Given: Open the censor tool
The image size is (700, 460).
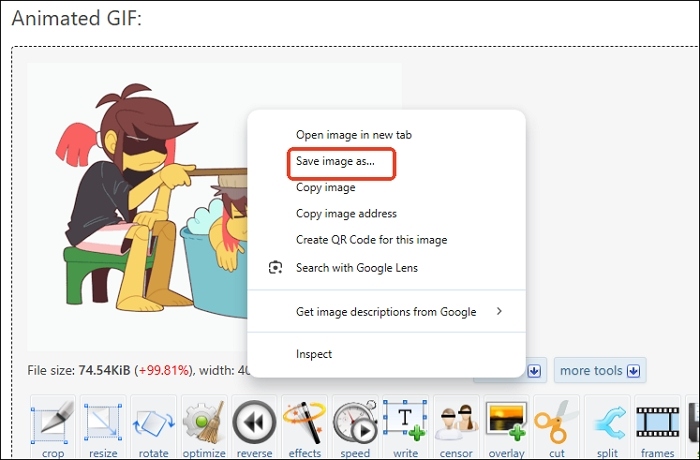Looking at the screenshot, I should (x=455, y=424).
